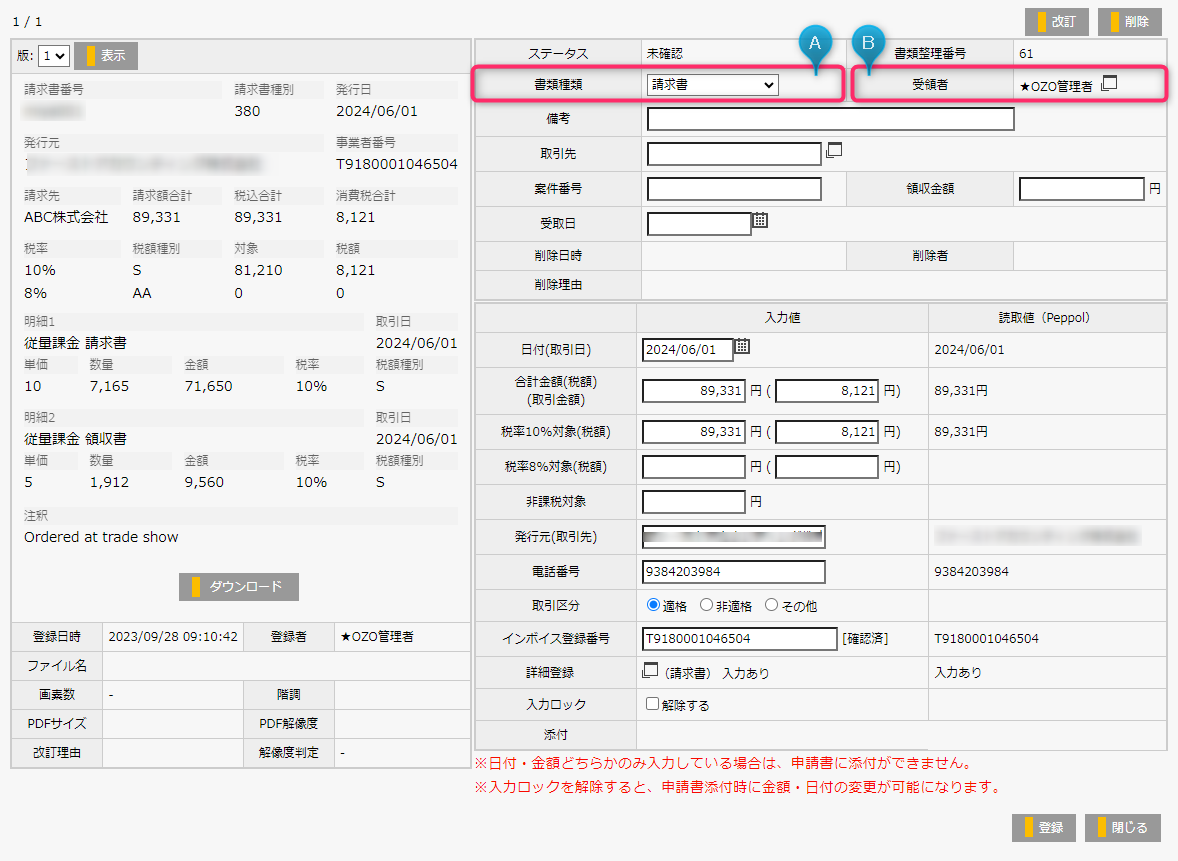Click the blue marker A callout
Screen dimensions: 1178x861
815,43
